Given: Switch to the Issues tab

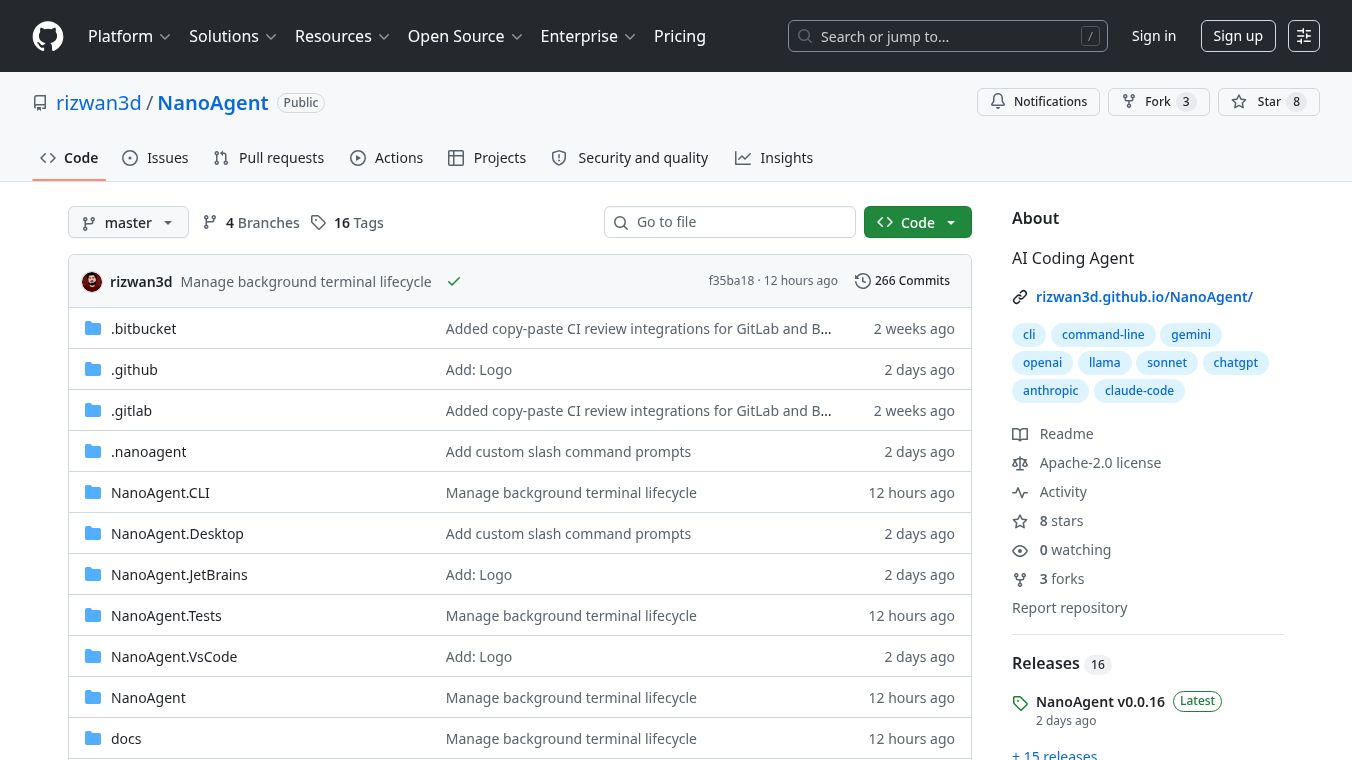Looking at the screenshot, I should pos(155,158).
